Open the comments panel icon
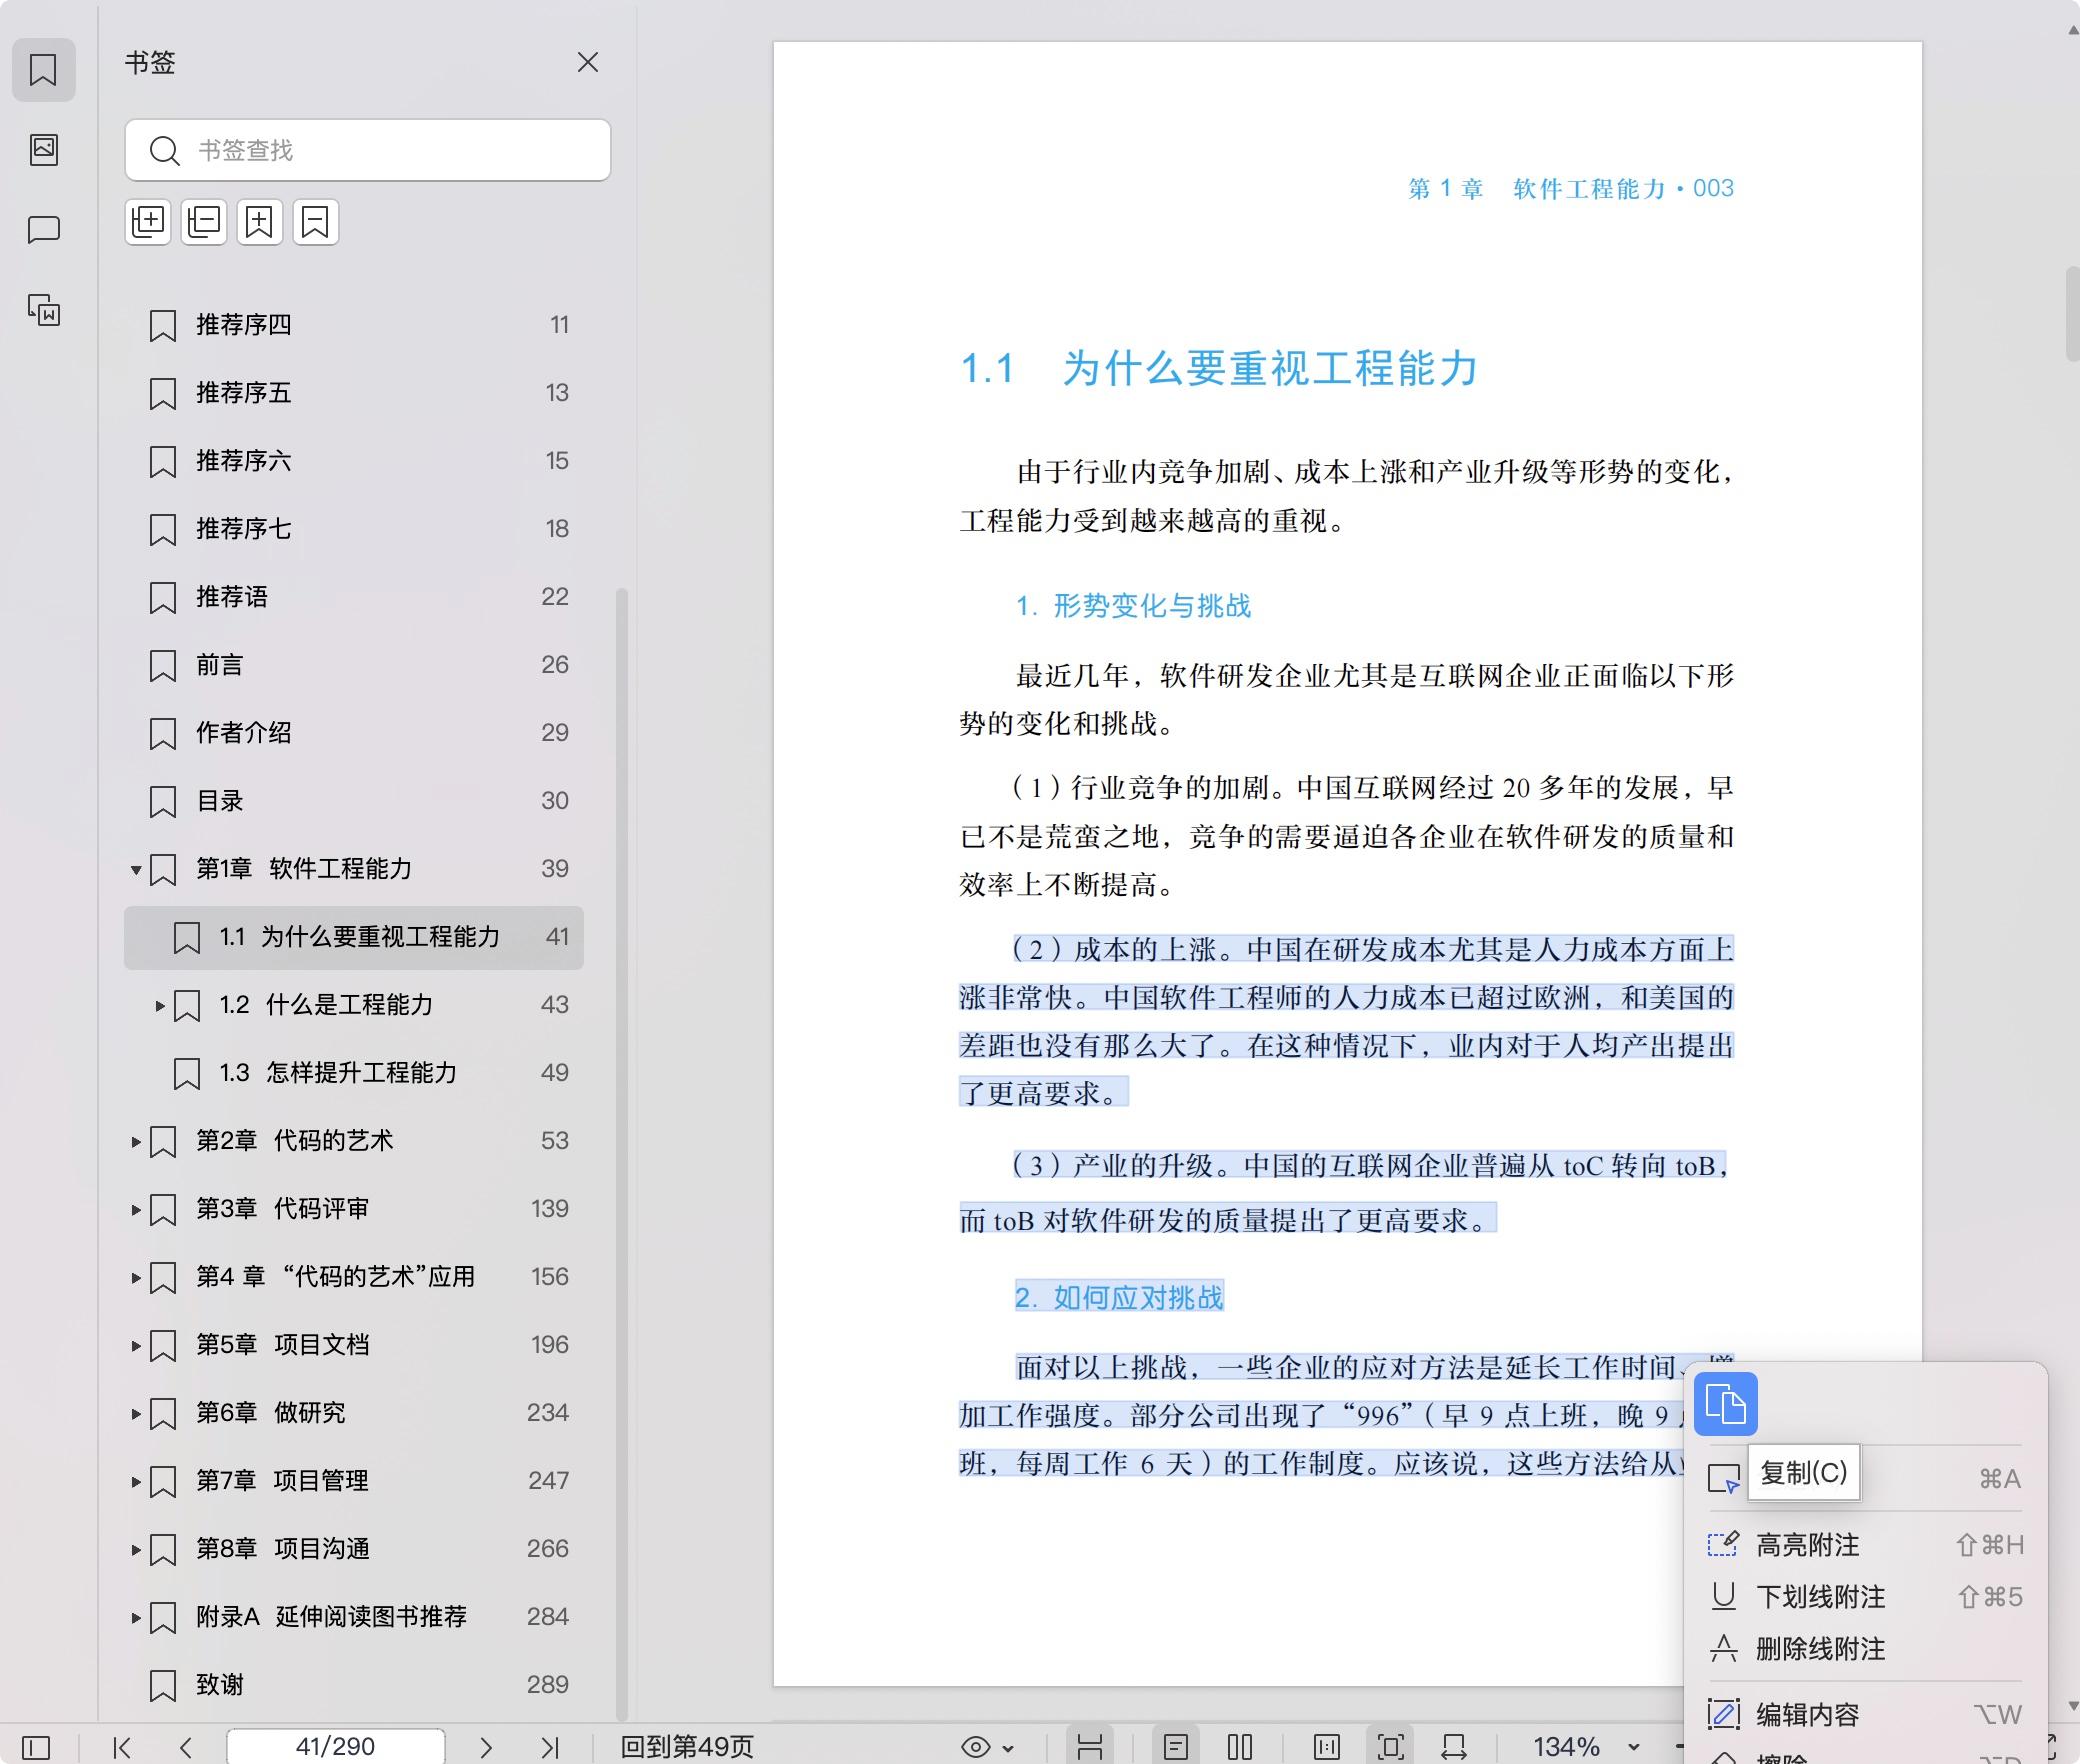 [x=43, y=230]
